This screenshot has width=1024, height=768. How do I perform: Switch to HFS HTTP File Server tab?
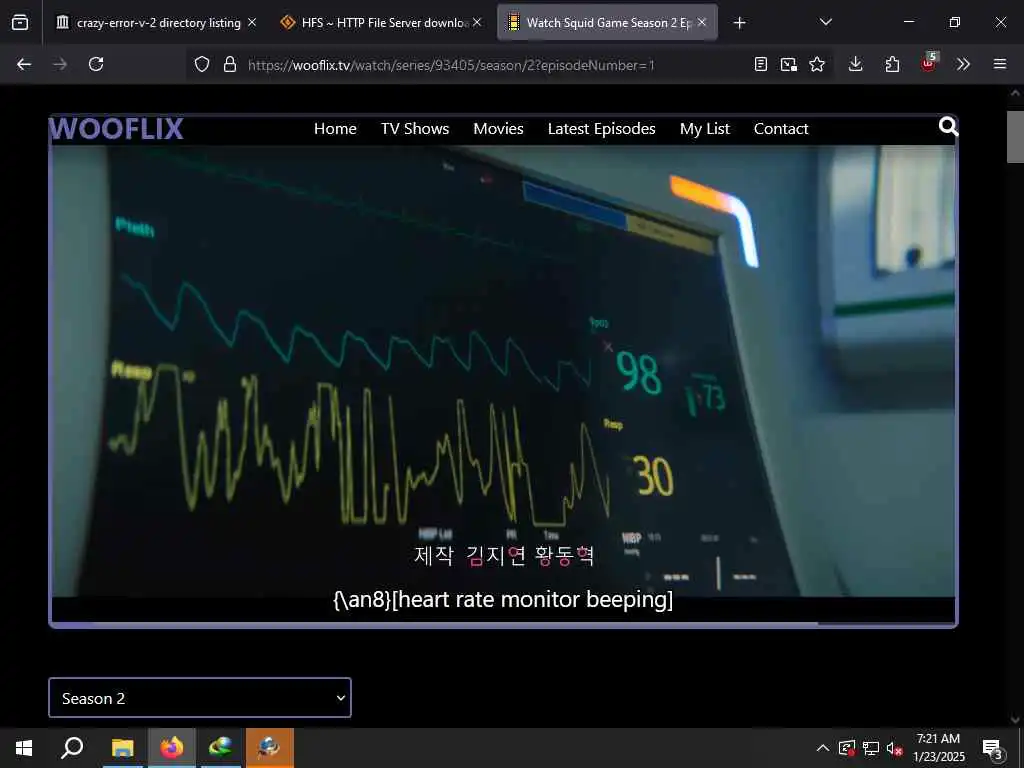[x=381, y=23]
